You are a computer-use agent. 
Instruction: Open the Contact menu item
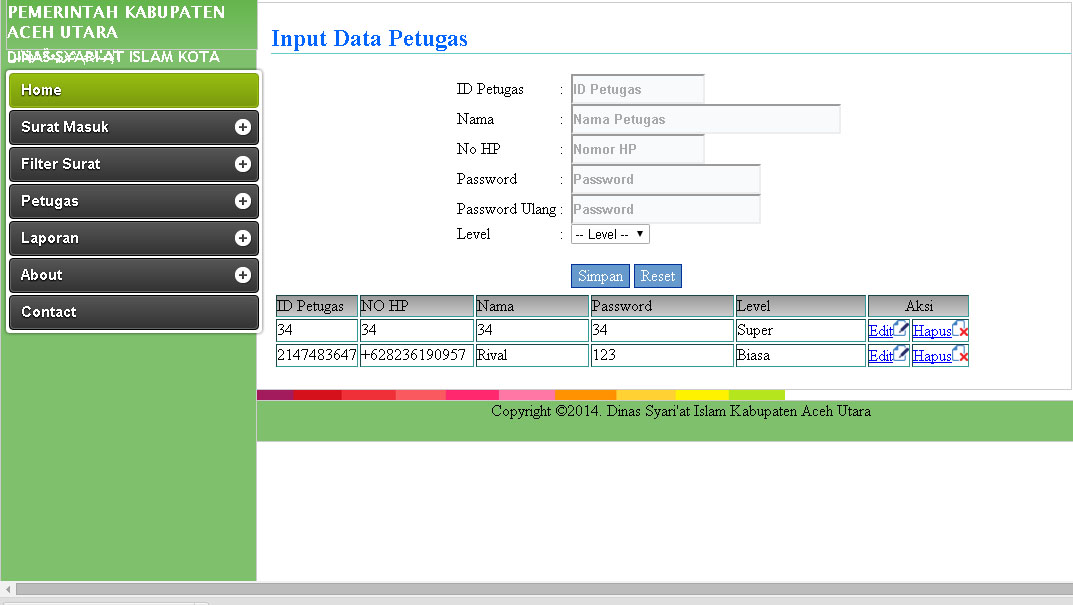pyautogui.click(x=133, y=311)
